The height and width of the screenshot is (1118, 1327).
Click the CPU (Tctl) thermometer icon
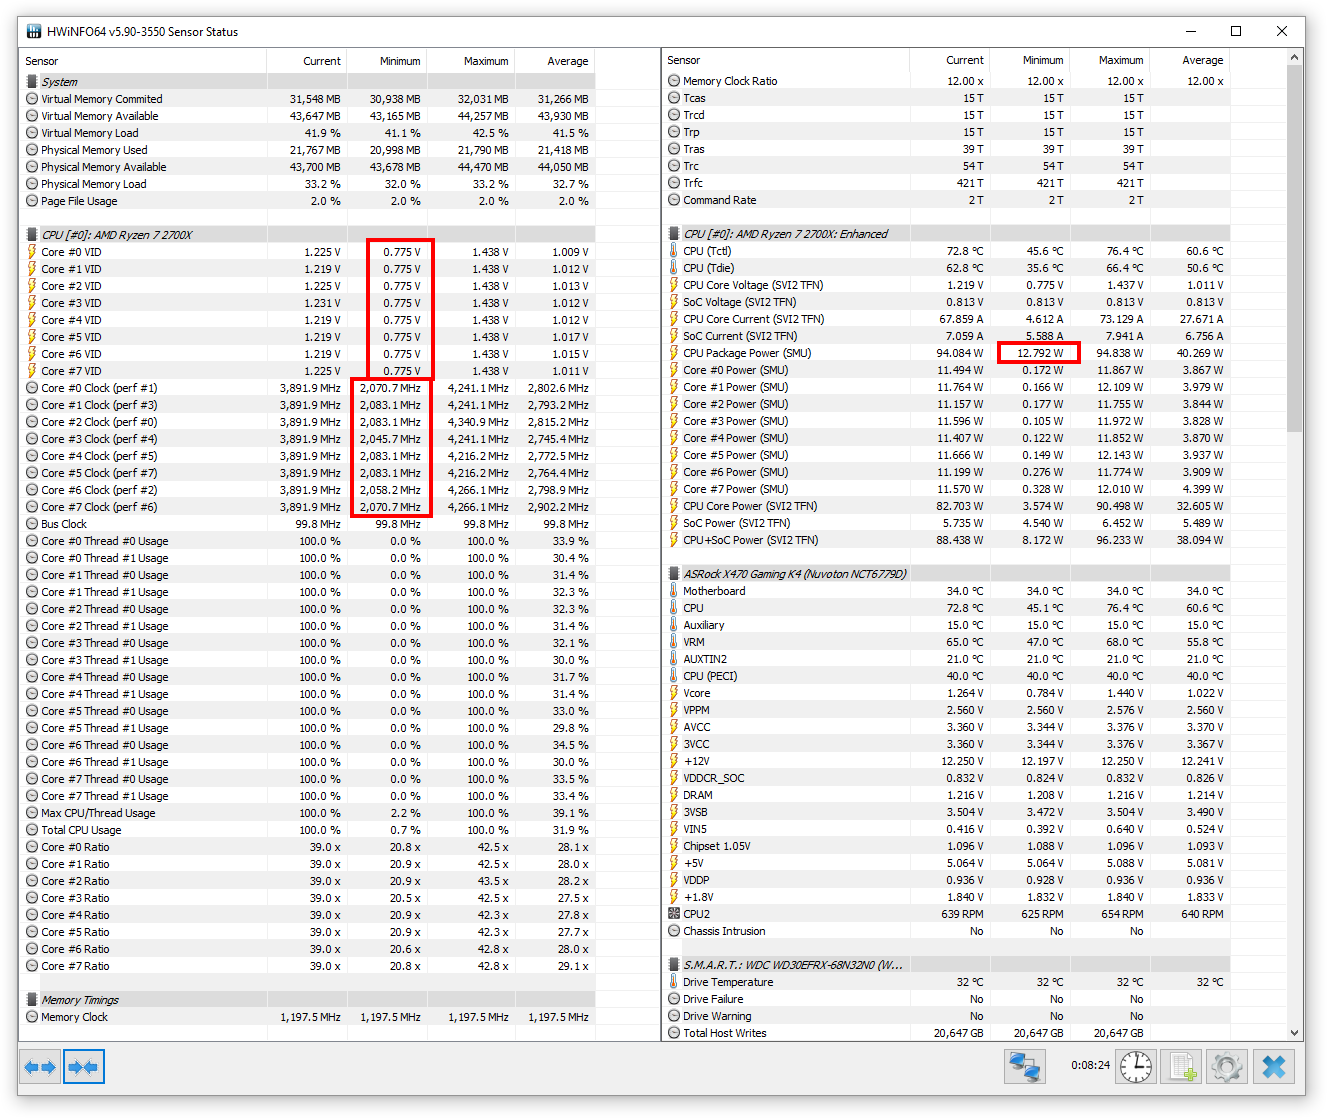[674, 251]
